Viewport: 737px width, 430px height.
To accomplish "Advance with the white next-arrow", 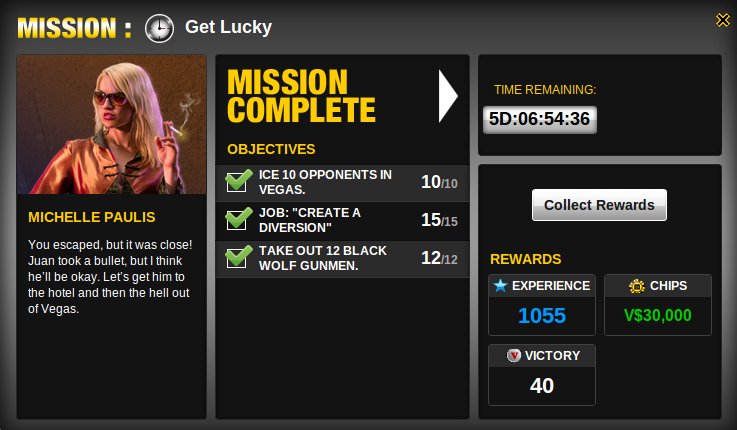I will (447, 96).
